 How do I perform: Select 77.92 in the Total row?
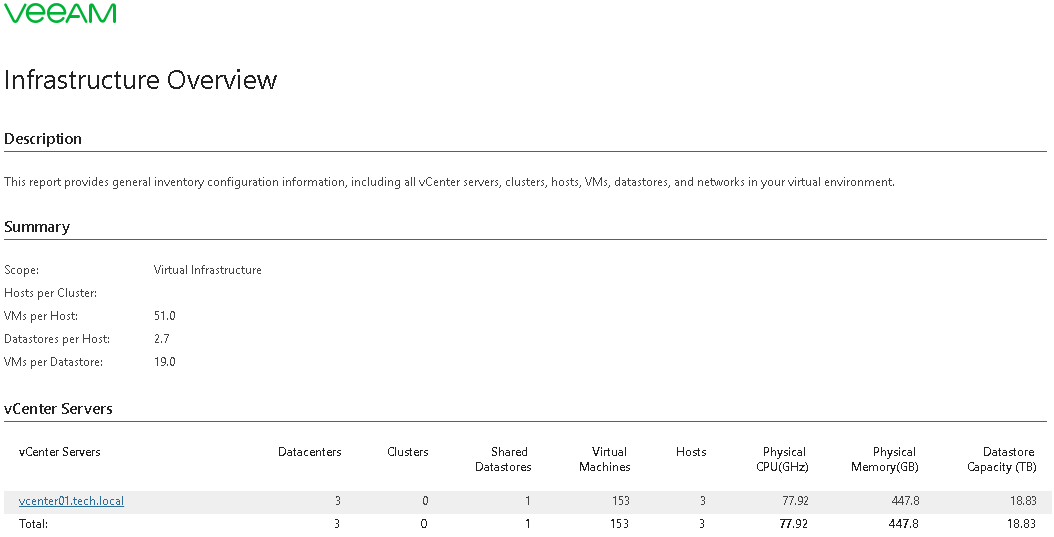(795, 524)
